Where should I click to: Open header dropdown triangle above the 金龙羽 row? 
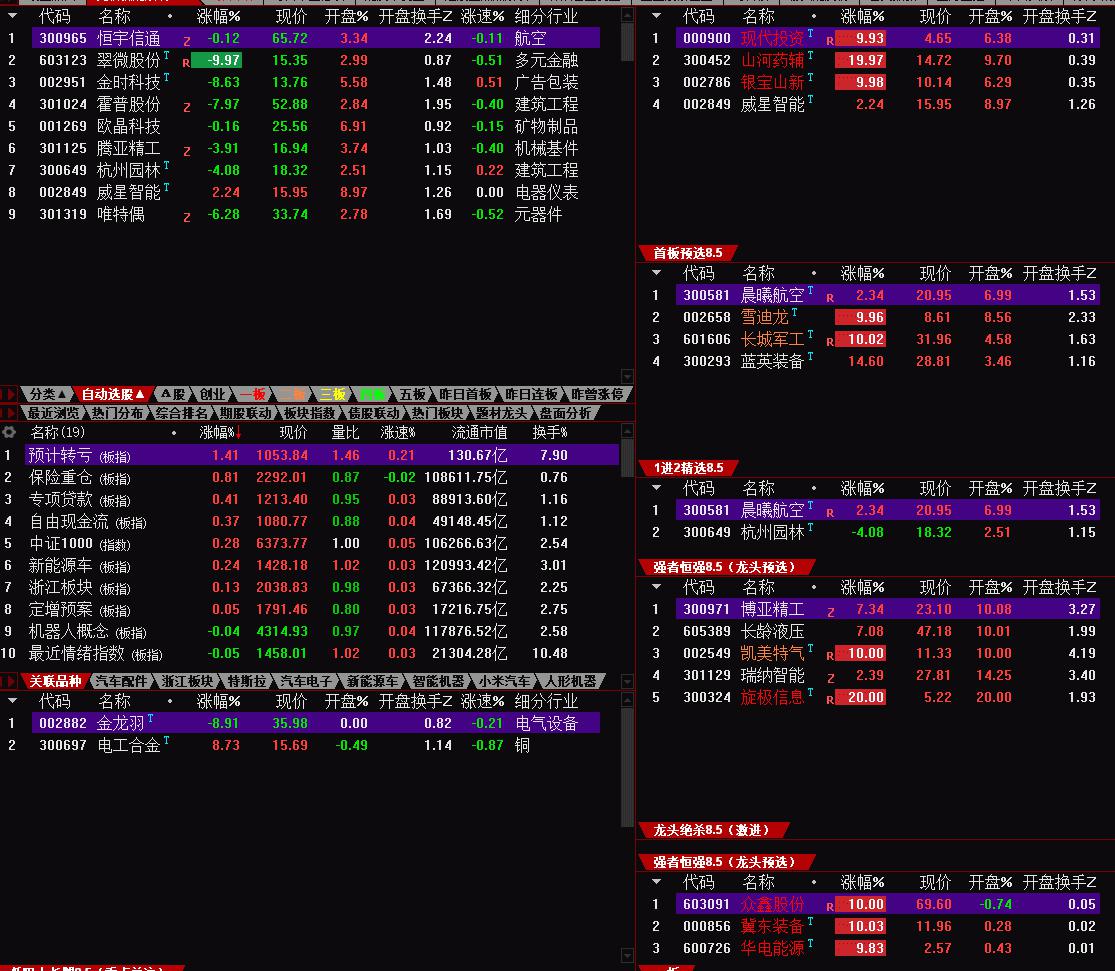(x=12, y=701)
